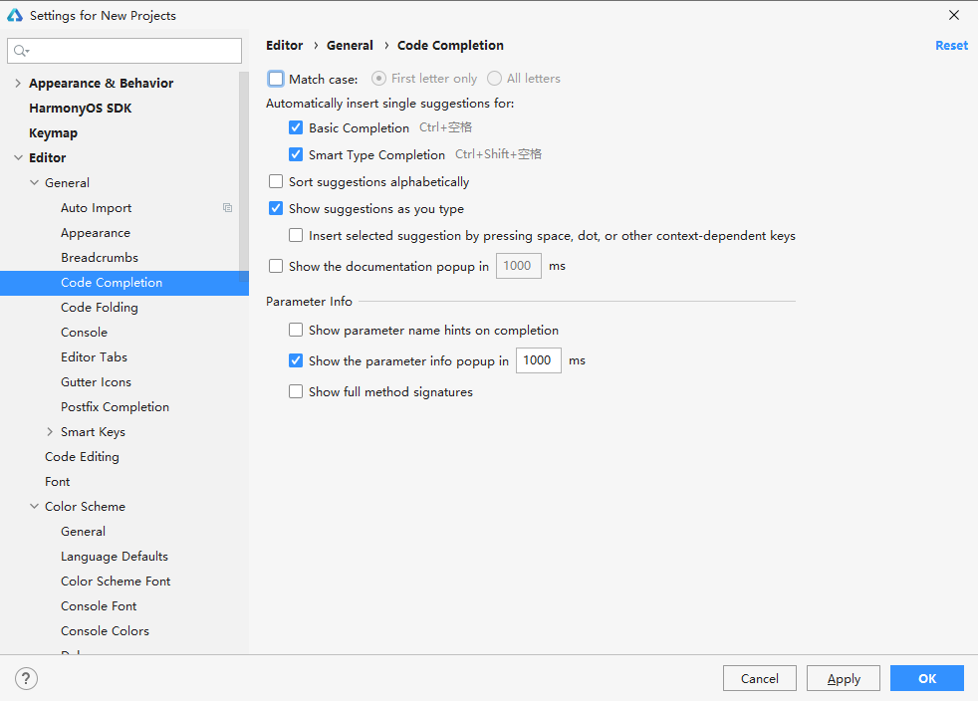Enable Sort suggestions alphabetically
The width and height of the screenshot is (978, 701).
coord(276,181)
